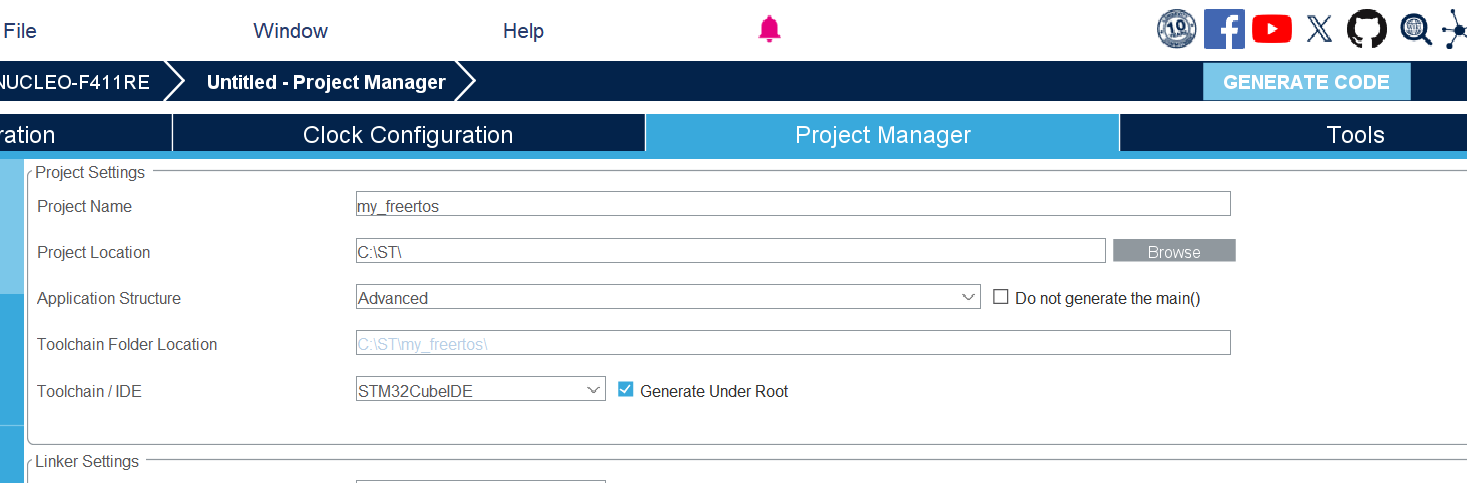Open the X (Twitter) icon
The width and height of the screenshot is (1467, 483).
(1320, 29)
